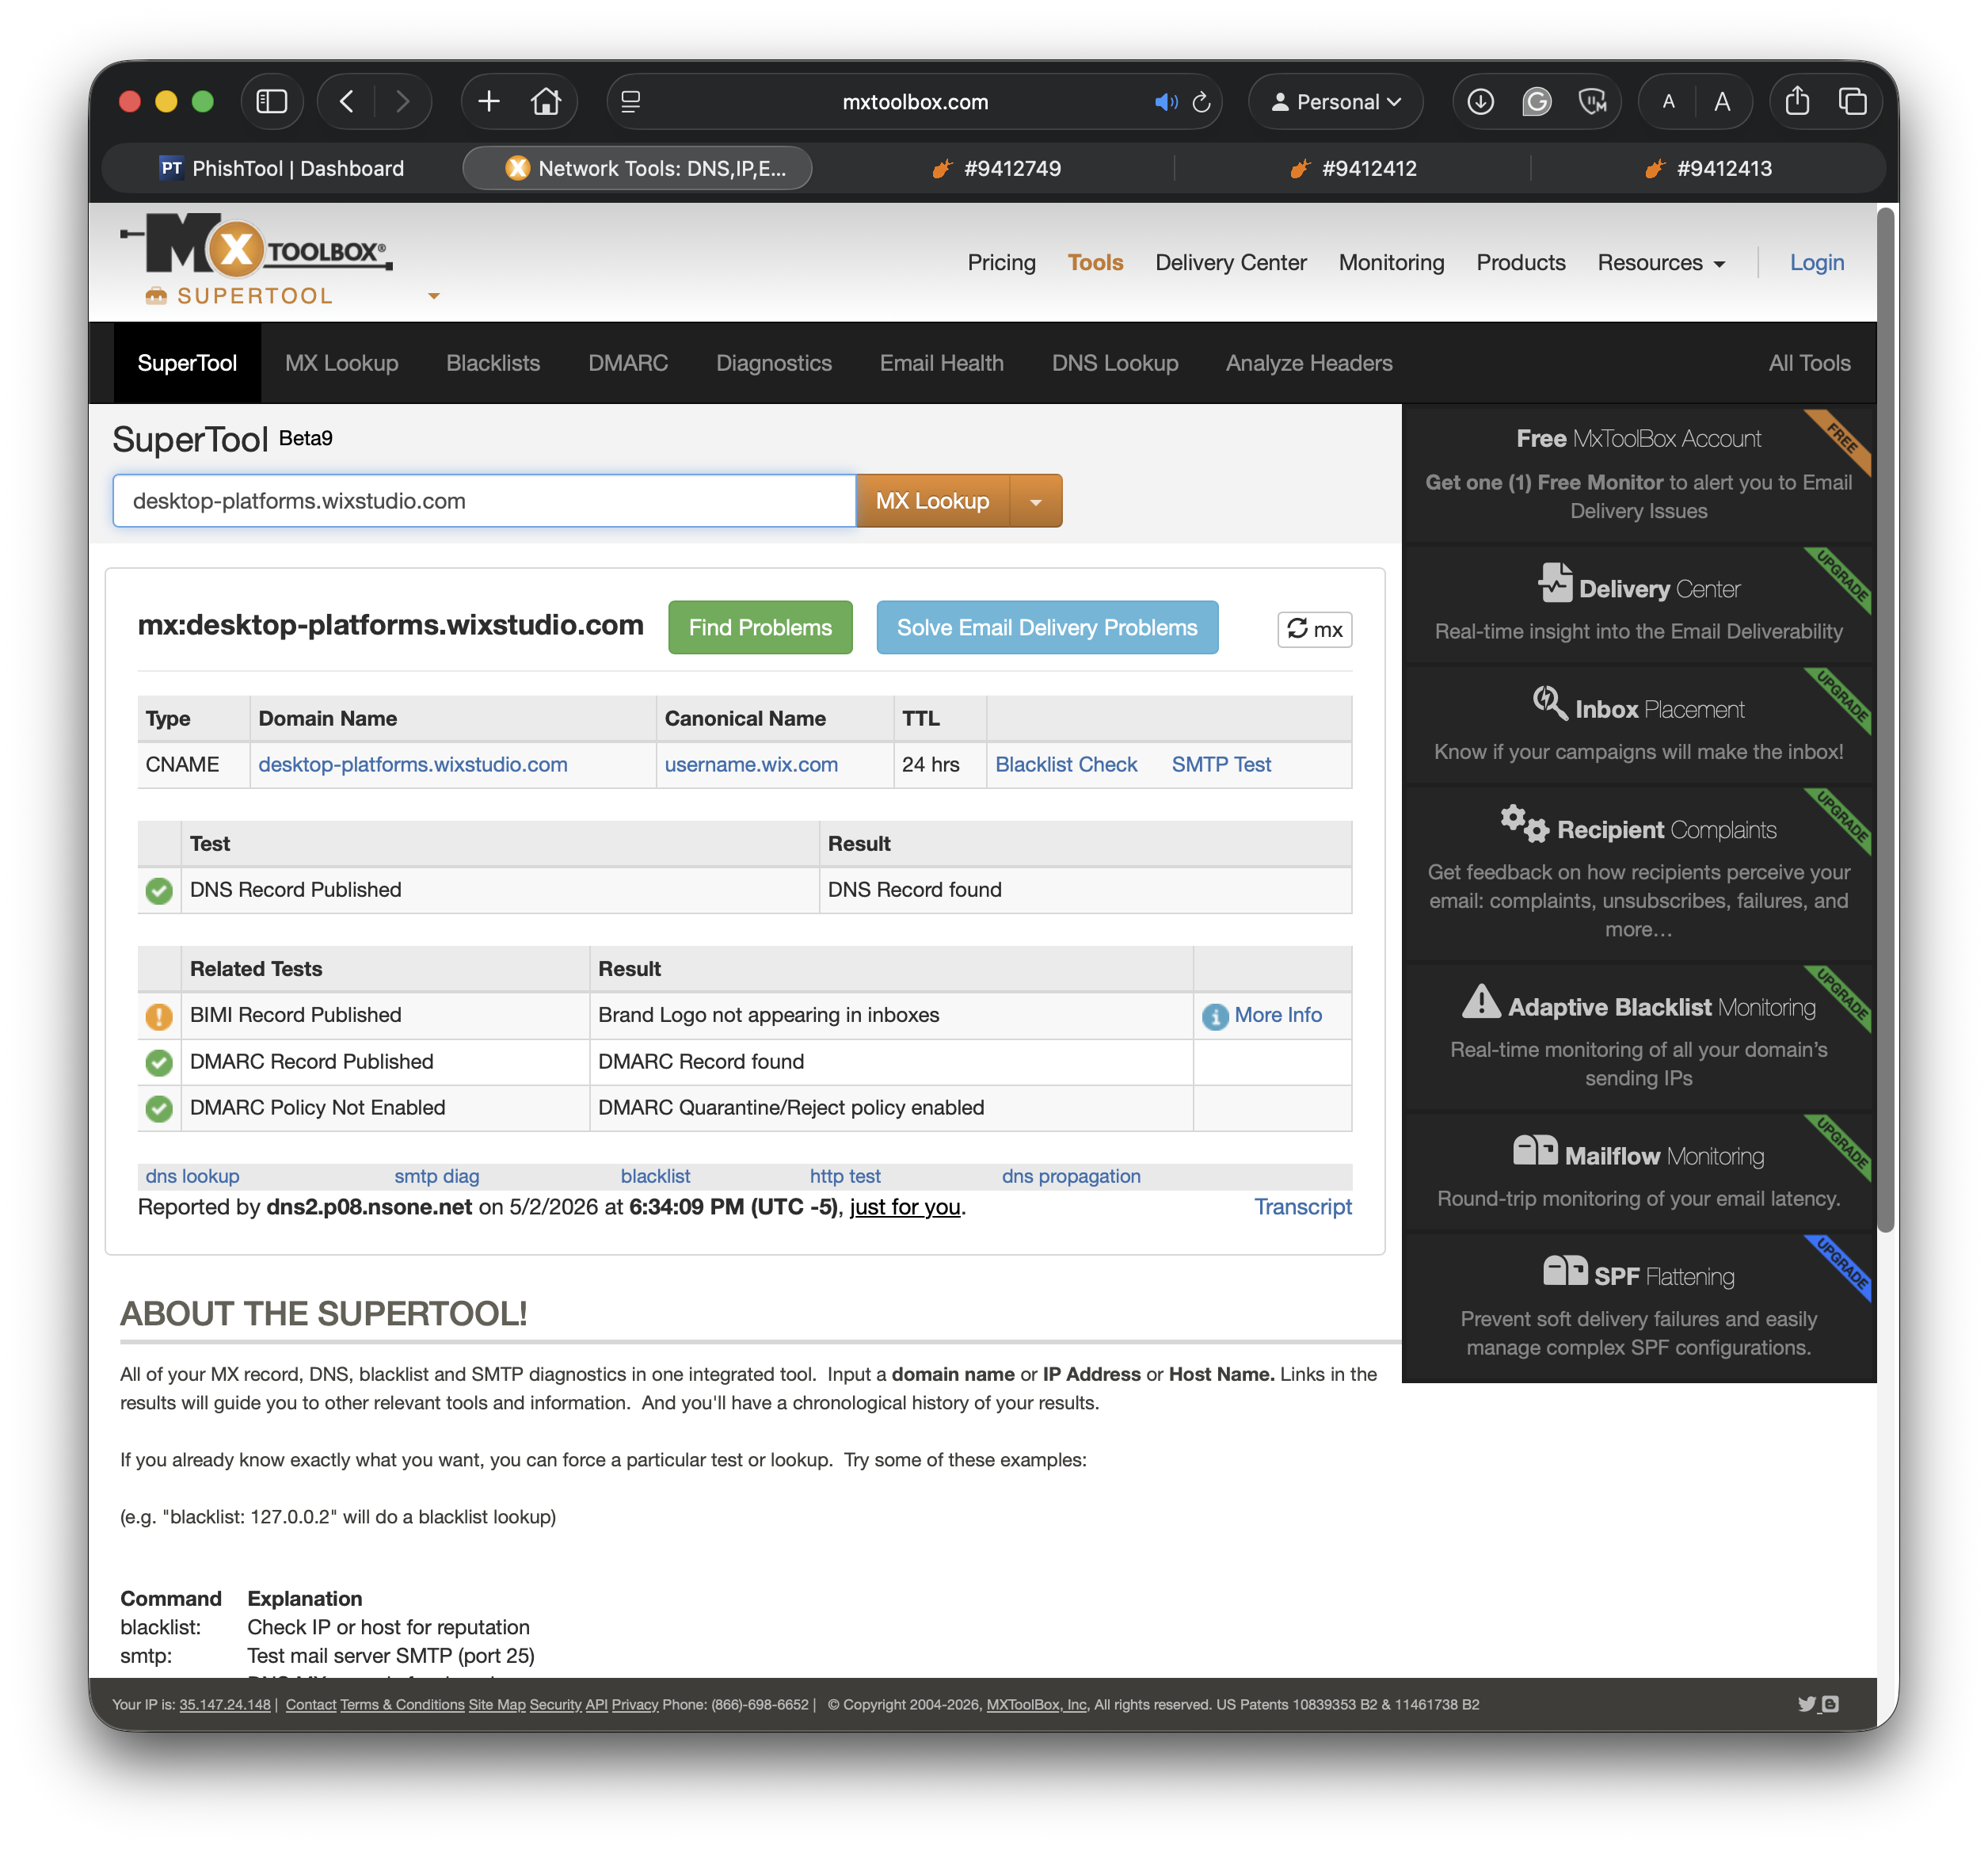Screen dimensions: 1988x1849
Task: Open the Blacklists tab
Action: (x=493, y=363)
